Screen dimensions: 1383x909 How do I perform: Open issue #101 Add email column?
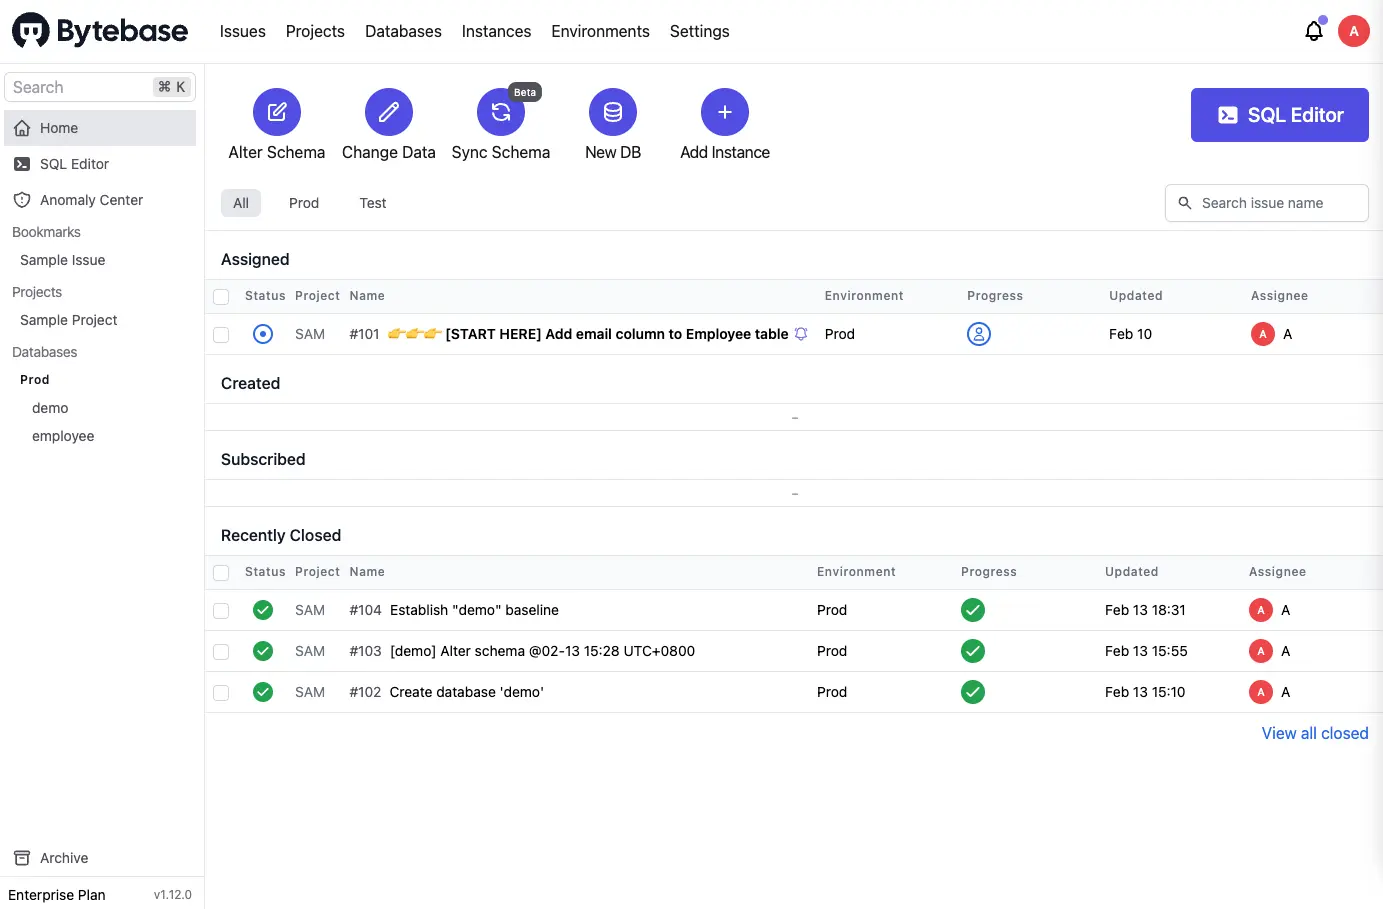617,334
